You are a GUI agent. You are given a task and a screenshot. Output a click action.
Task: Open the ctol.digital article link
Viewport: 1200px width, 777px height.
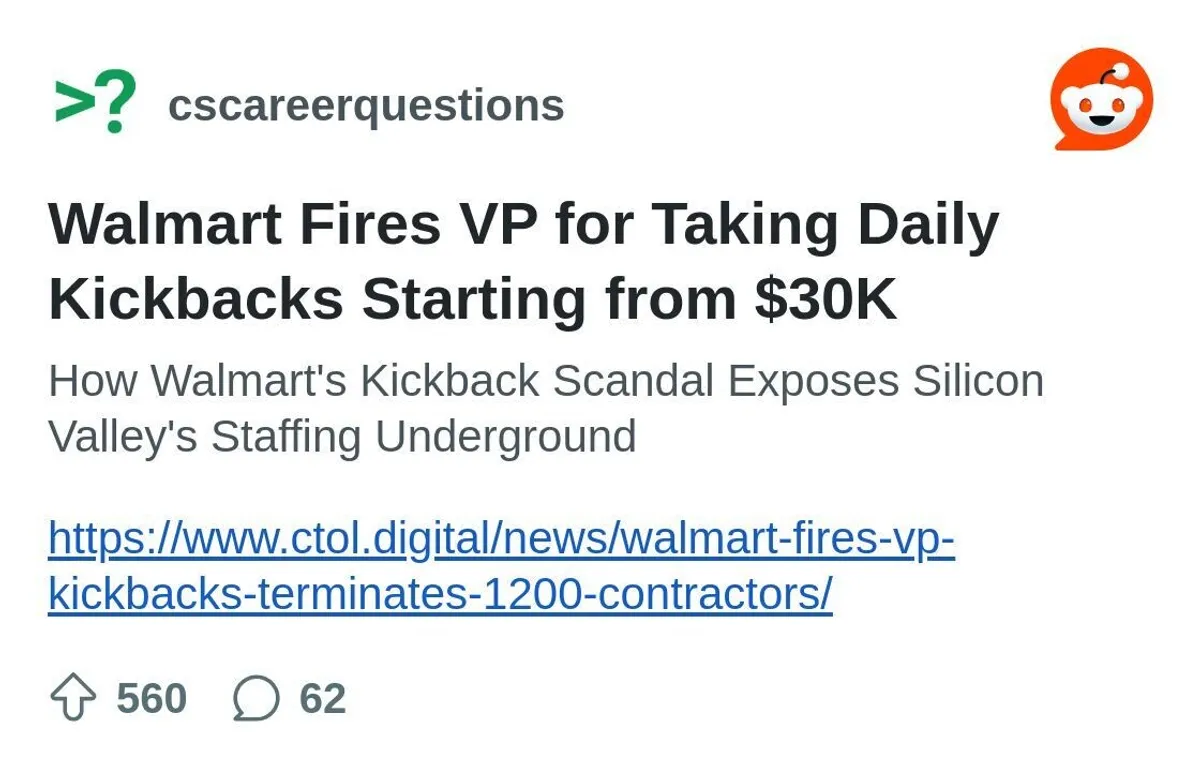click(x=500, y=567)
